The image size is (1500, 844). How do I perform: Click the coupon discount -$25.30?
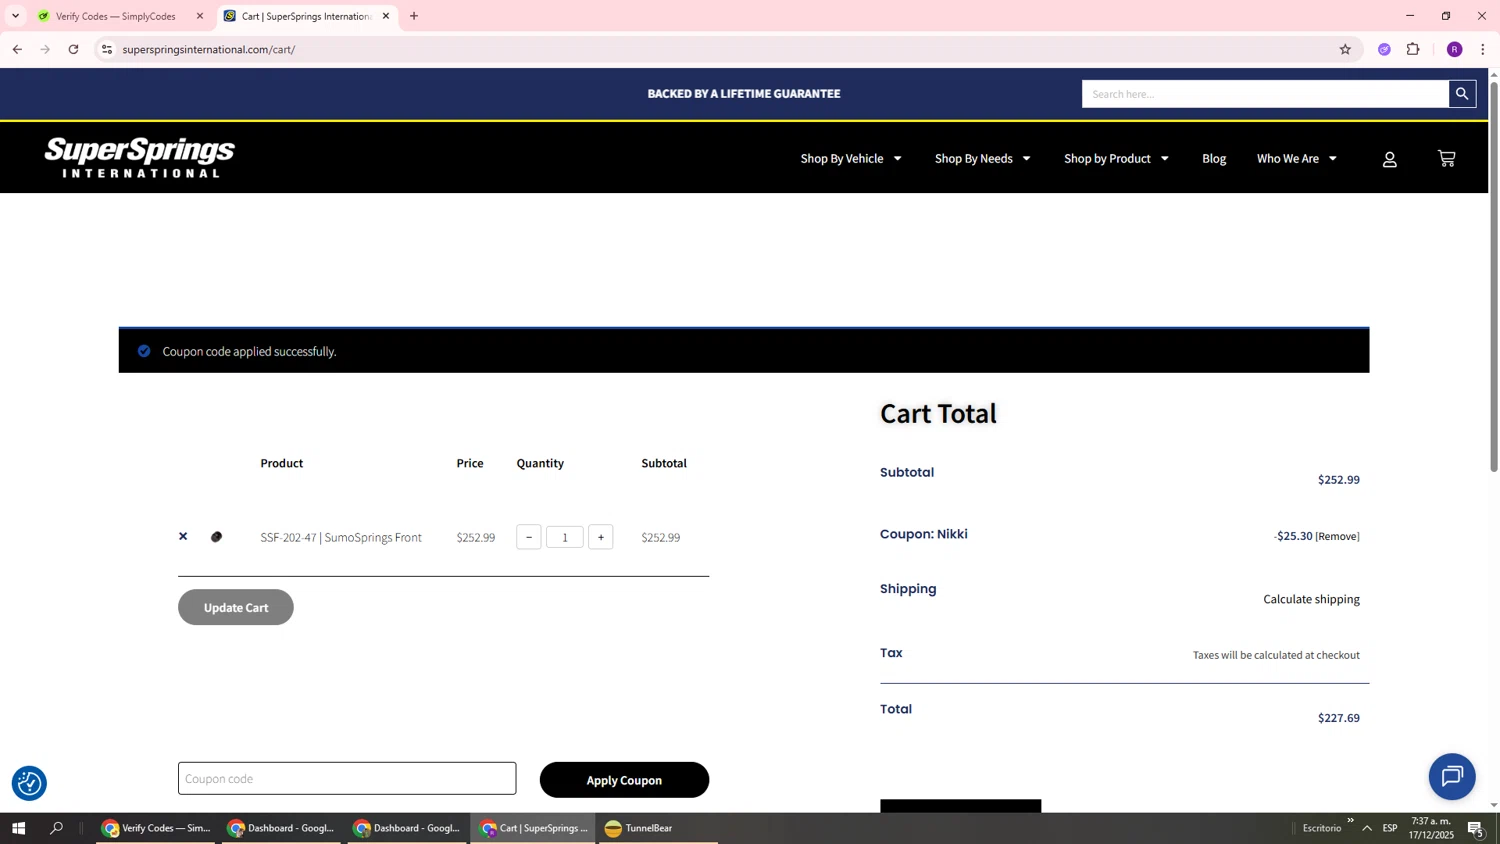(x=1293, y=536)
